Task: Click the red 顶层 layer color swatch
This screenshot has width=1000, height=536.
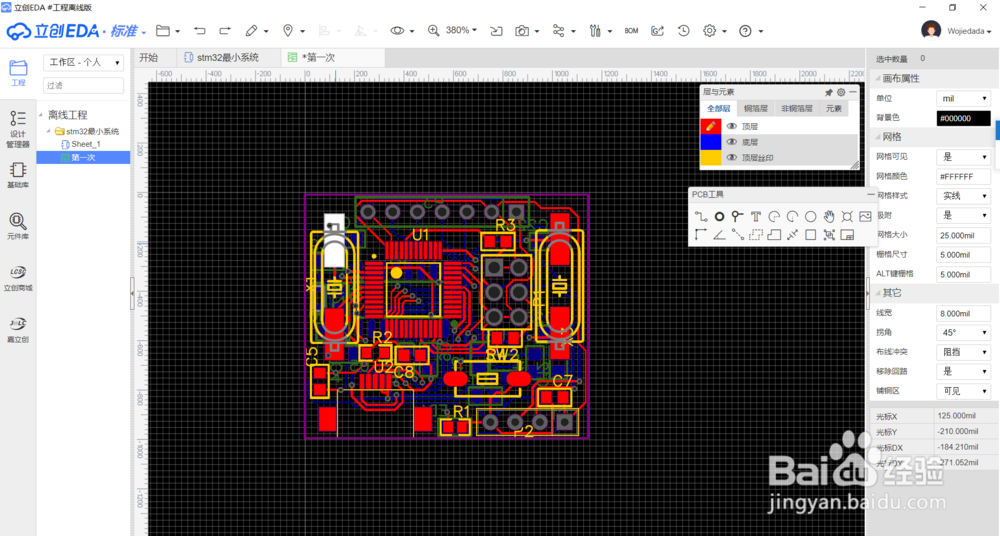Action: [x=710, y=126]
